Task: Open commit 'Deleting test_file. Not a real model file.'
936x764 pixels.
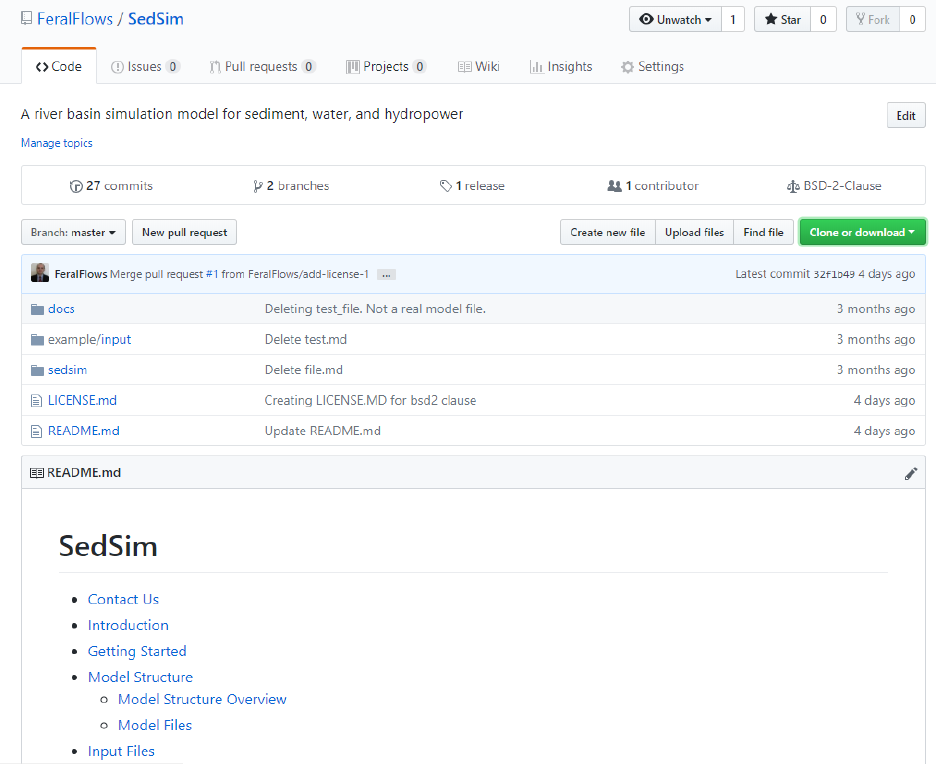Action: point(375,309)
